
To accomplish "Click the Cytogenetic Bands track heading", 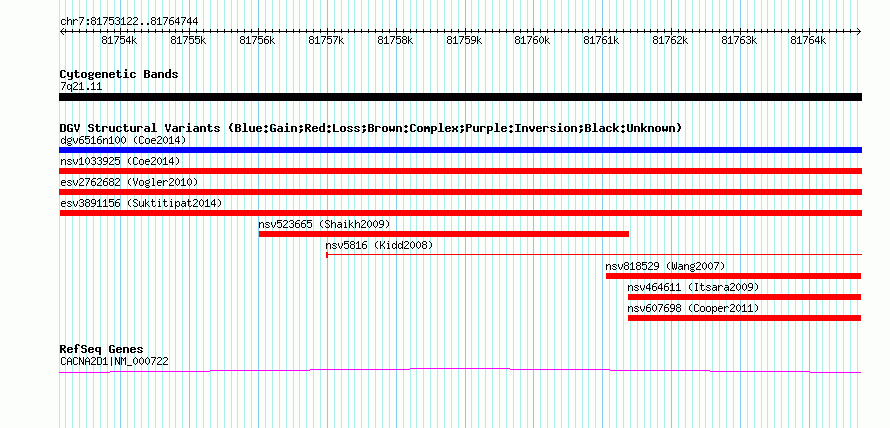I will (x=119, y=74).
